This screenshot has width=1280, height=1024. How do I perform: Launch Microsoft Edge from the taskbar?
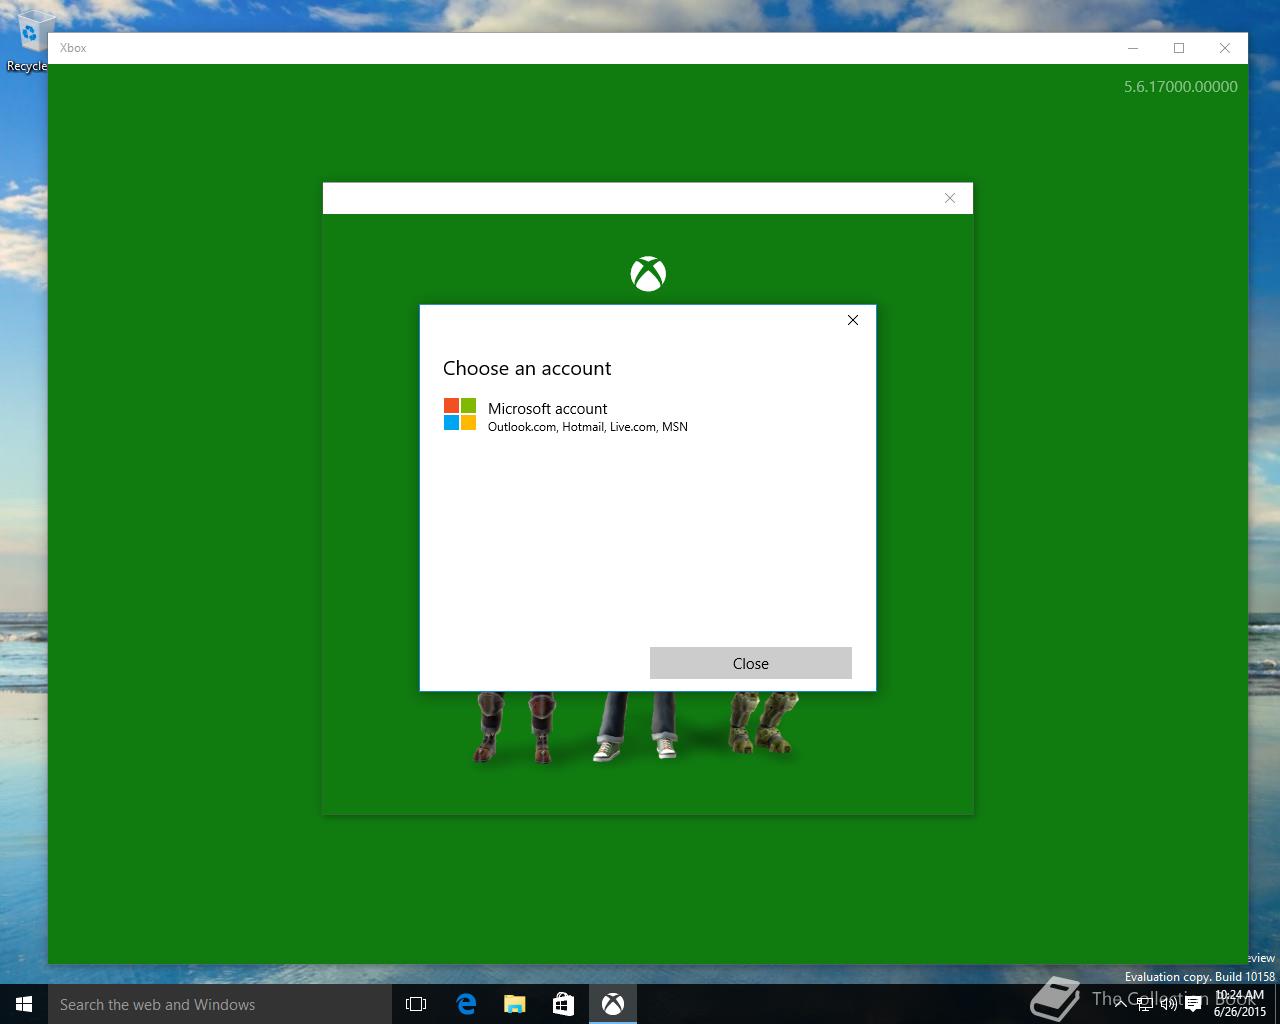point(466,1004)
